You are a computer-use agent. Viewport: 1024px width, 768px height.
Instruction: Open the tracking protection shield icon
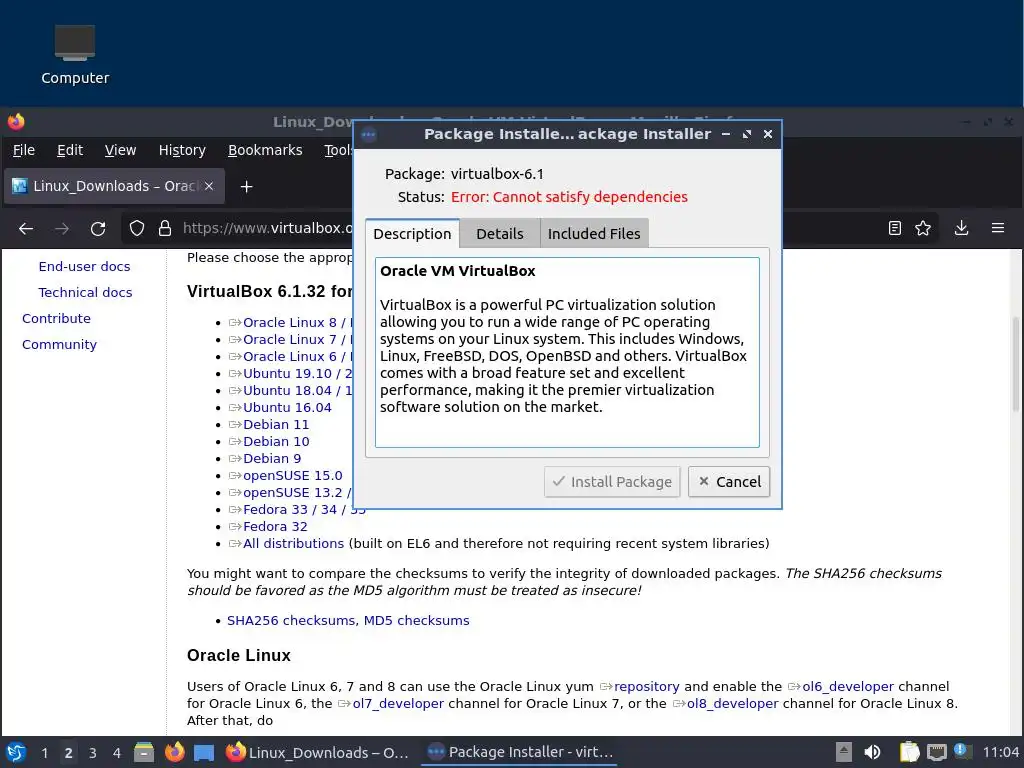click(136, 228)
